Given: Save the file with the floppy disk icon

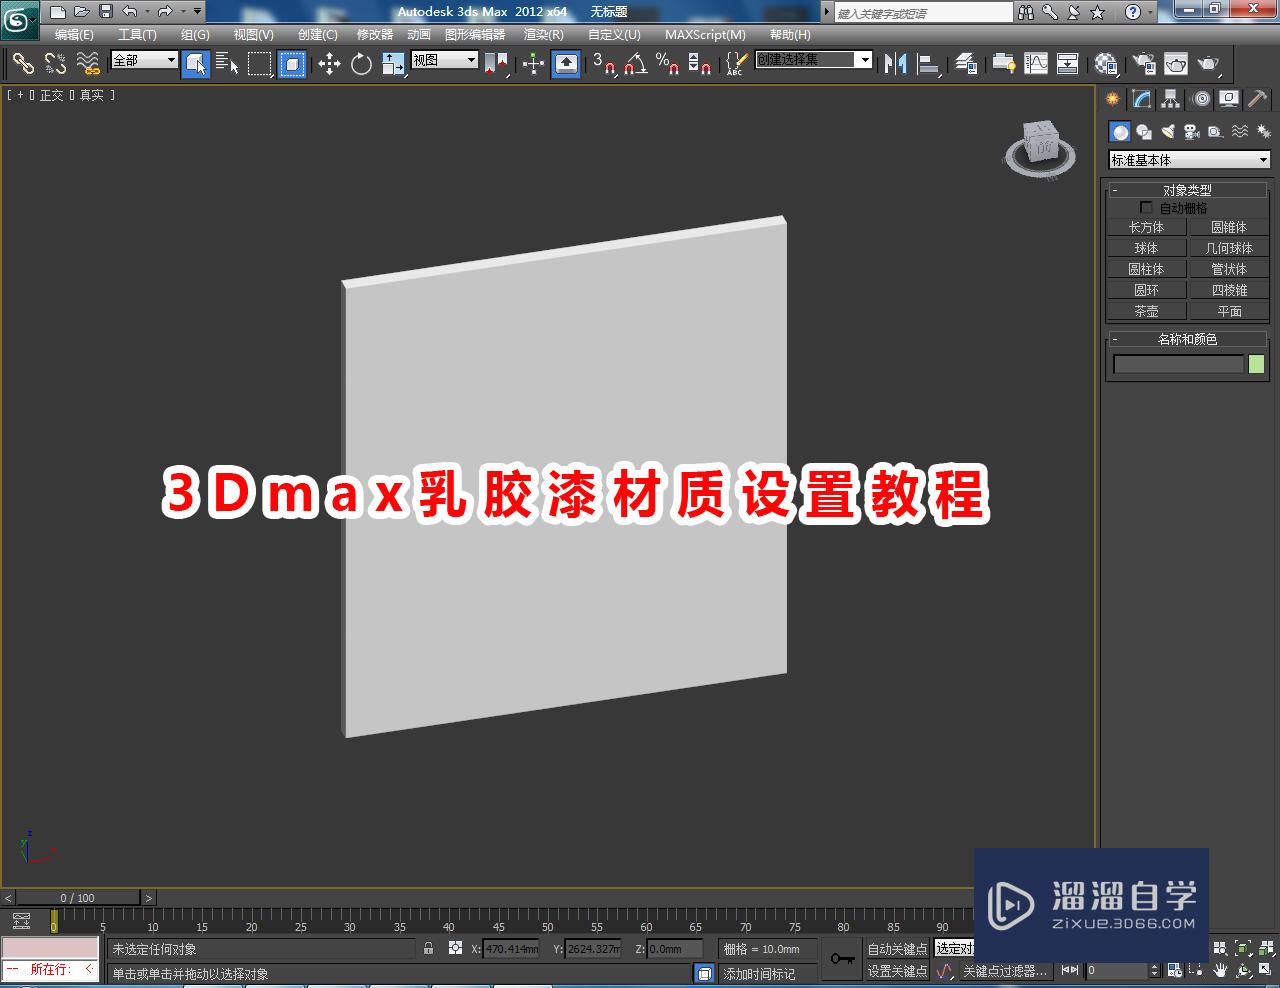Looking at the screenshot, I should pyautogui.click(x=106, y=12).
